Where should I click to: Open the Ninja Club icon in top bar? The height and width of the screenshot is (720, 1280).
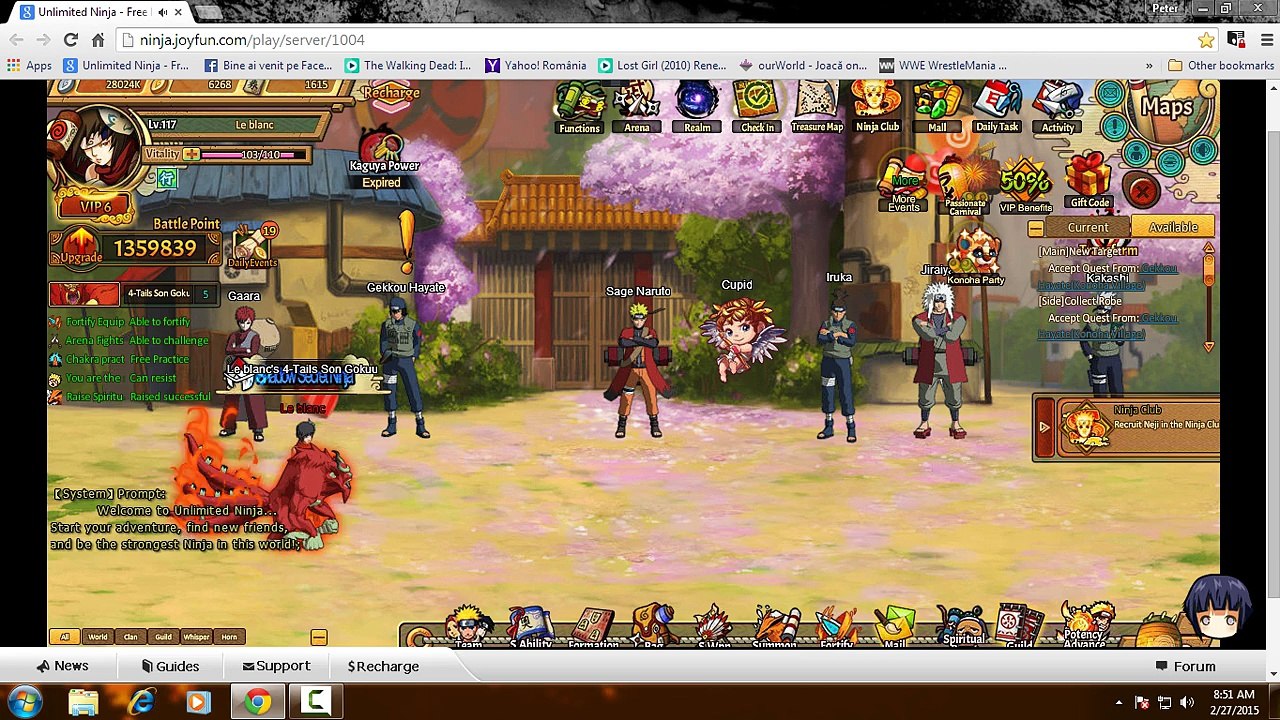[877, 107]
